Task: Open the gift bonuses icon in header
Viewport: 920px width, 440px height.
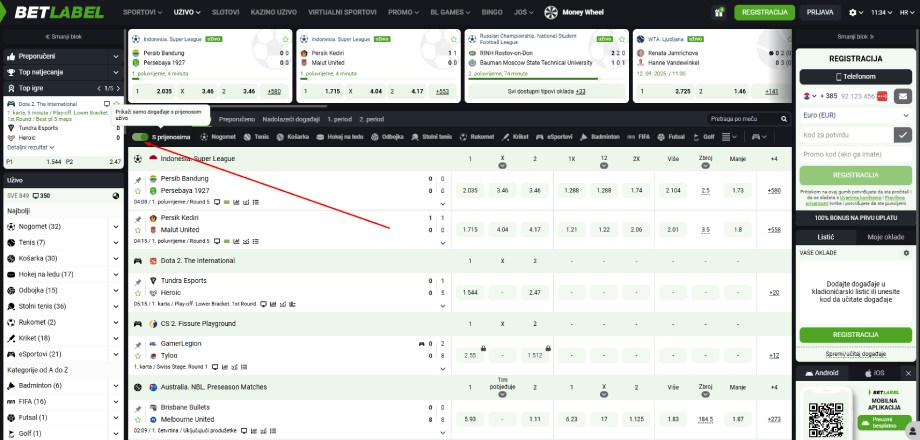Action: pos(718,12)
